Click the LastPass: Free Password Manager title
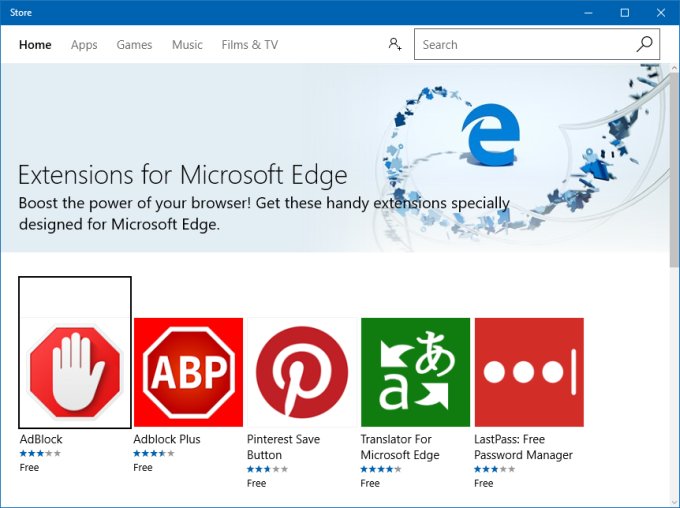 pos(523,447)
